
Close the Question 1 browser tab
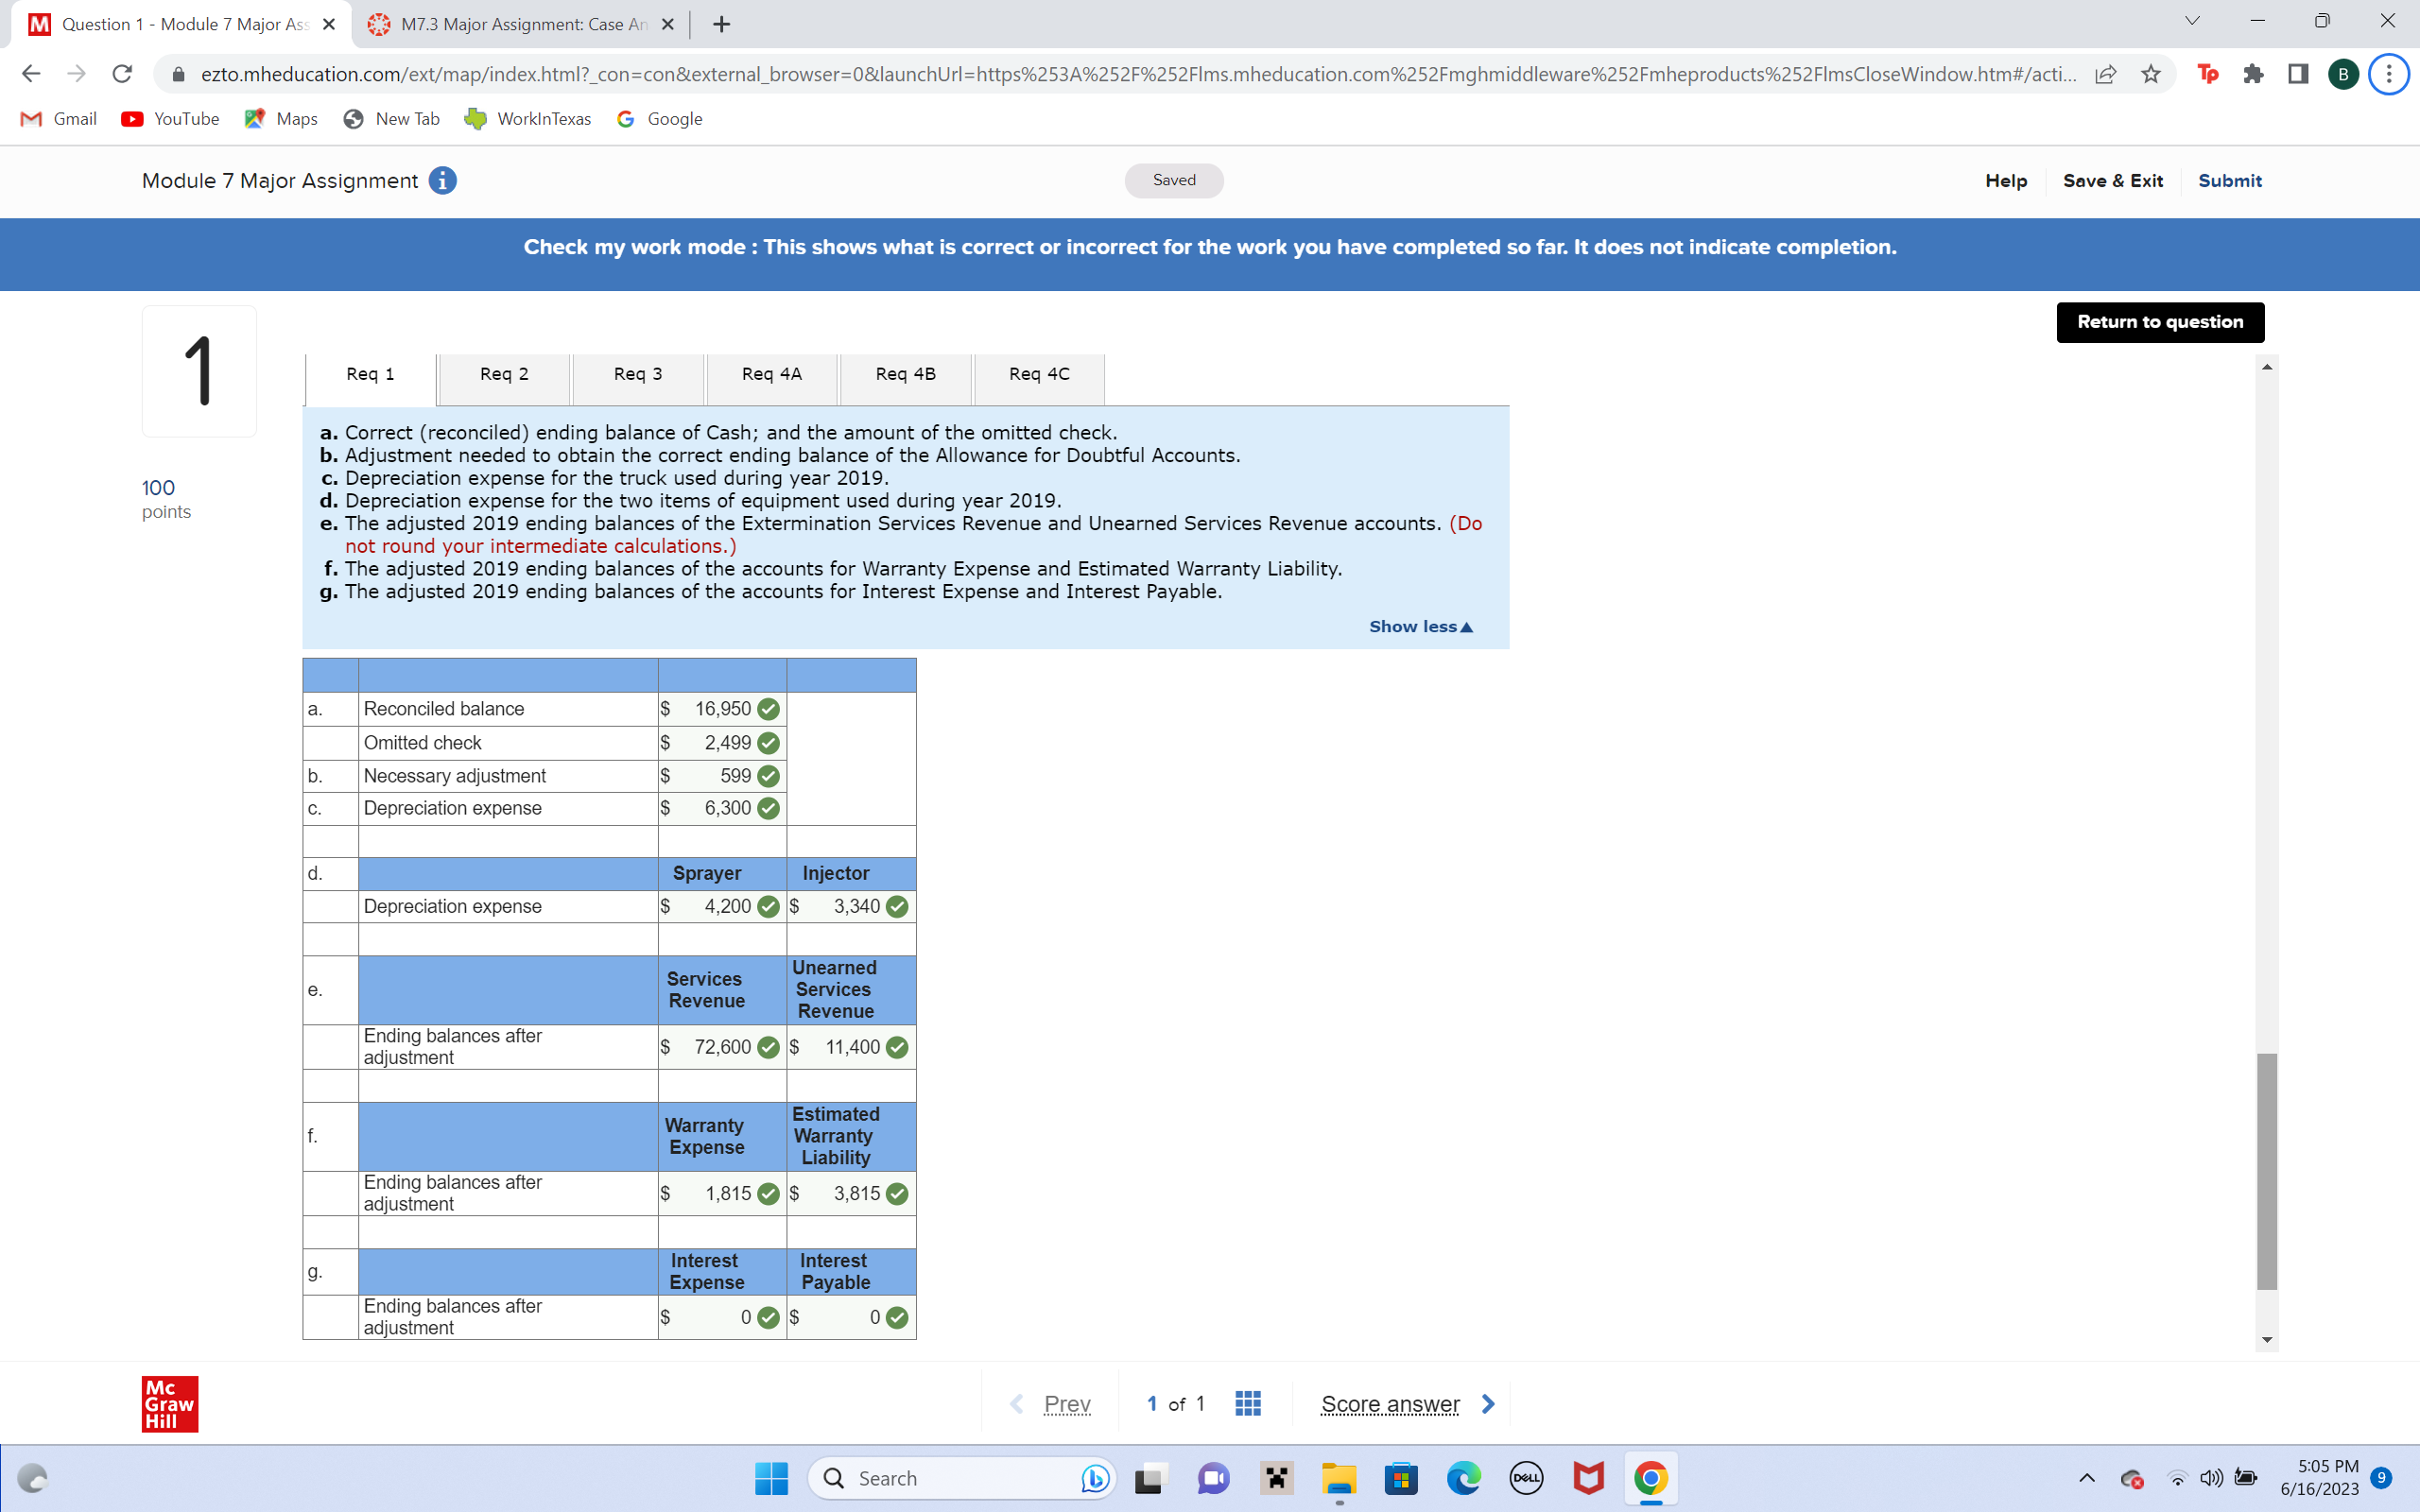pos(328,24)
